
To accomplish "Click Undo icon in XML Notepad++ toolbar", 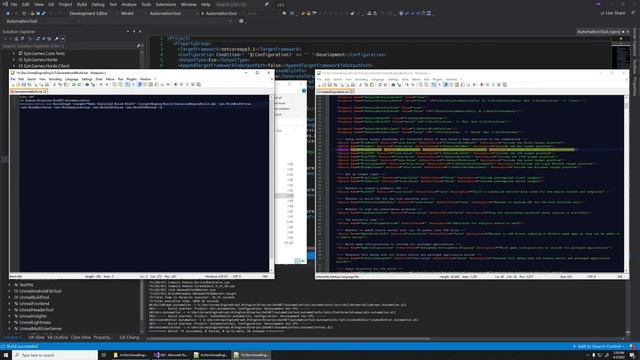I will click(x=380, y=85).
